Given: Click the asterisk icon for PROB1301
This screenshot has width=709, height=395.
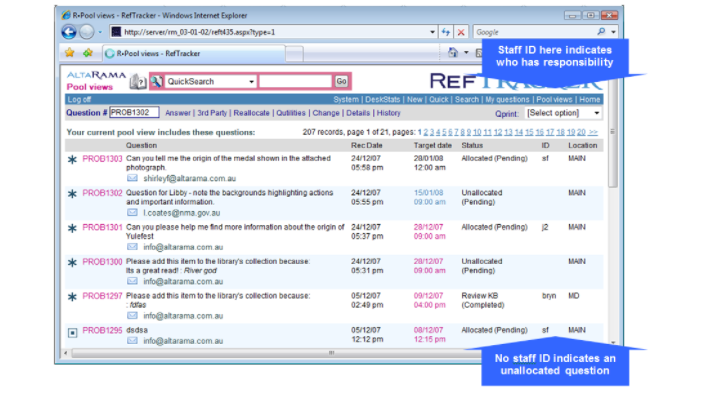Looking at the screenshot, I should [x=72, y=228].
